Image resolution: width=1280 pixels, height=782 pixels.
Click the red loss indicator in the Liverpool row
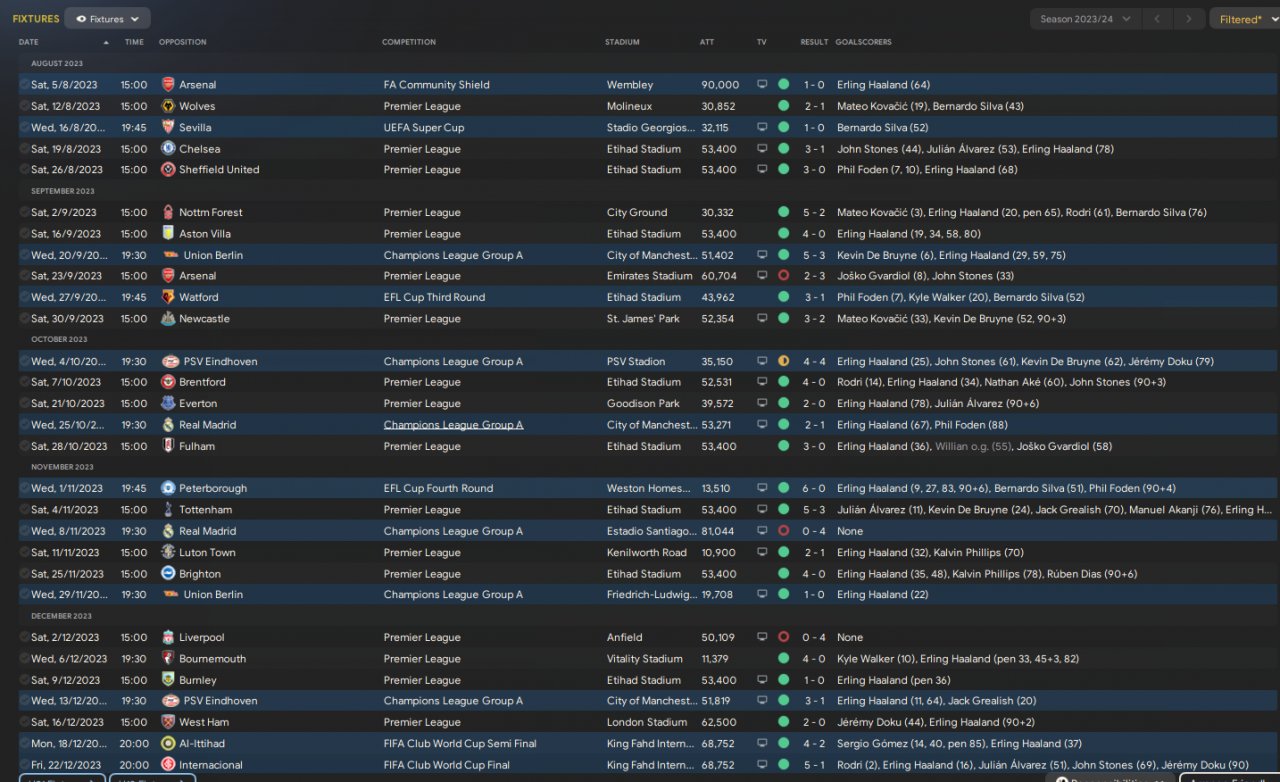783,637
